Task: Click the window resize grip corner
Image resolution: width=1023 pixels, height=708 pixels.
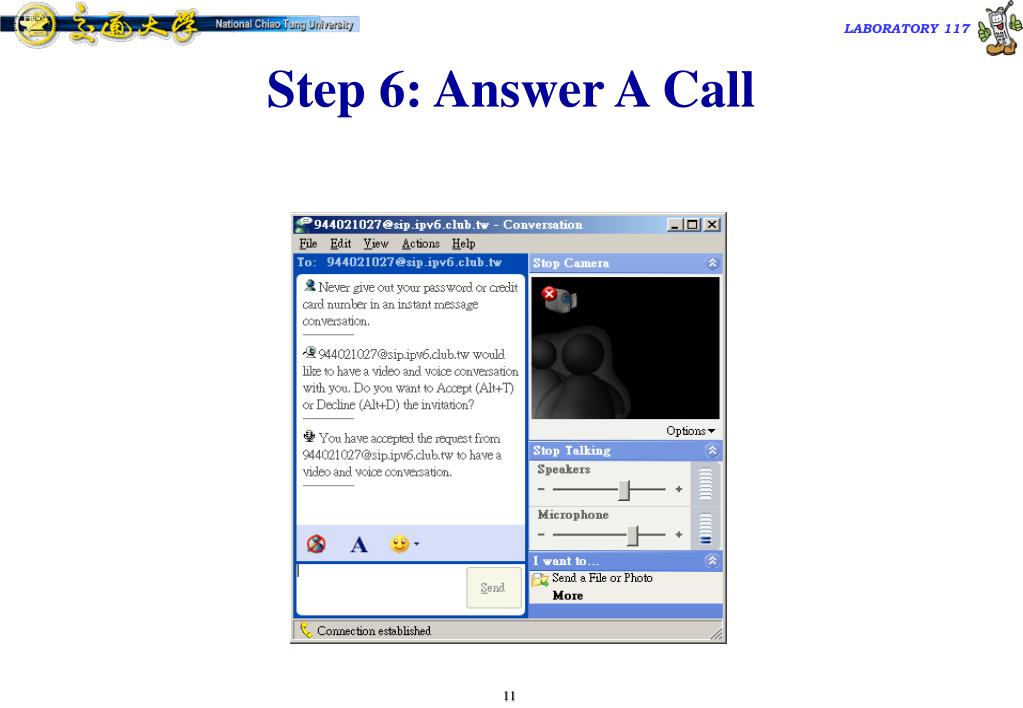Action: pyautogui.click(x=717, y=633)
